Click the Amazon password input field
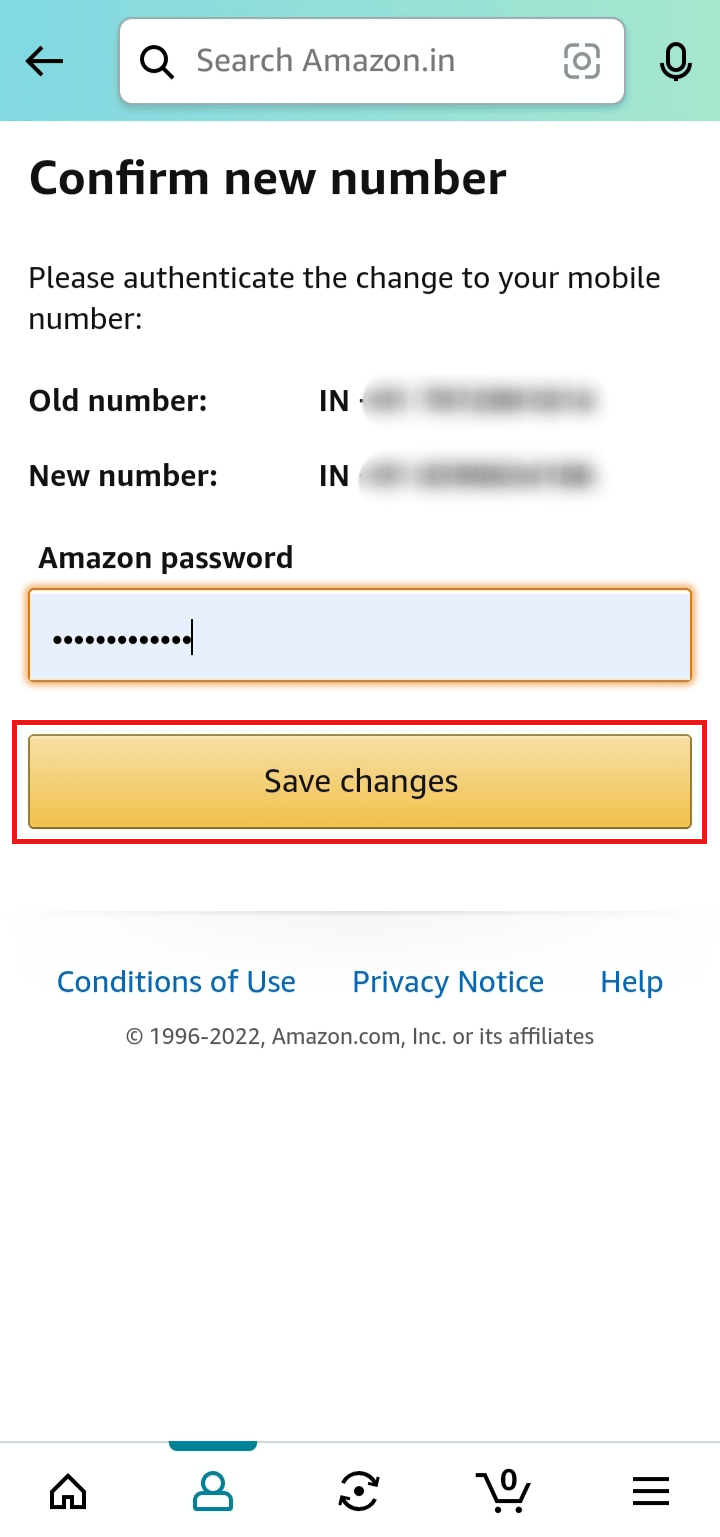 pyautogui.click(x=360, y=636)
